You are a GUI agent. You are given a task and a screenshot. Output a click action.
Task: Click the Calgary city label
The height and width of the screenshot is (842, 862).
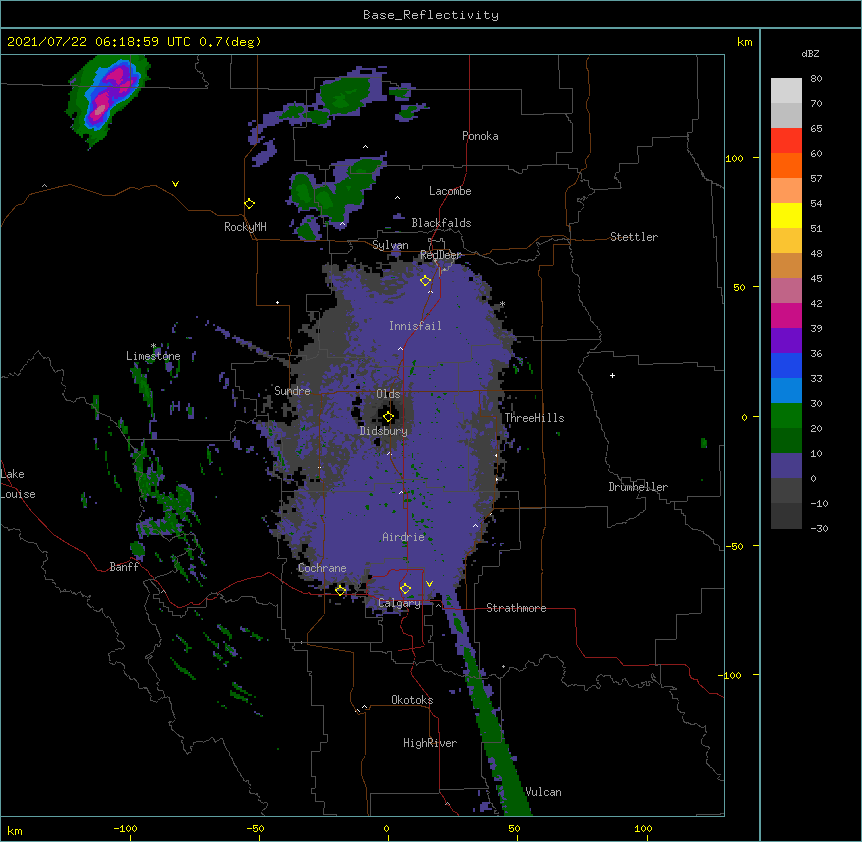point(400,603)
